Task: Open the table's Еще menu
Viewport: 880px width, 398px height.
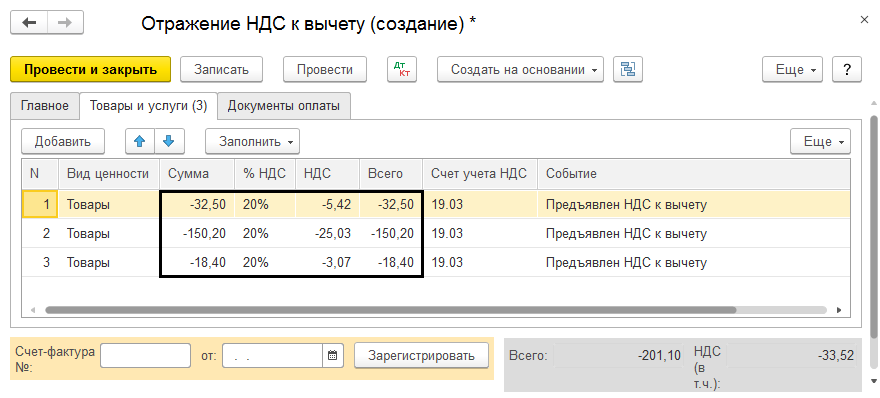Action: pyautogui.click(x=821, y=141)
